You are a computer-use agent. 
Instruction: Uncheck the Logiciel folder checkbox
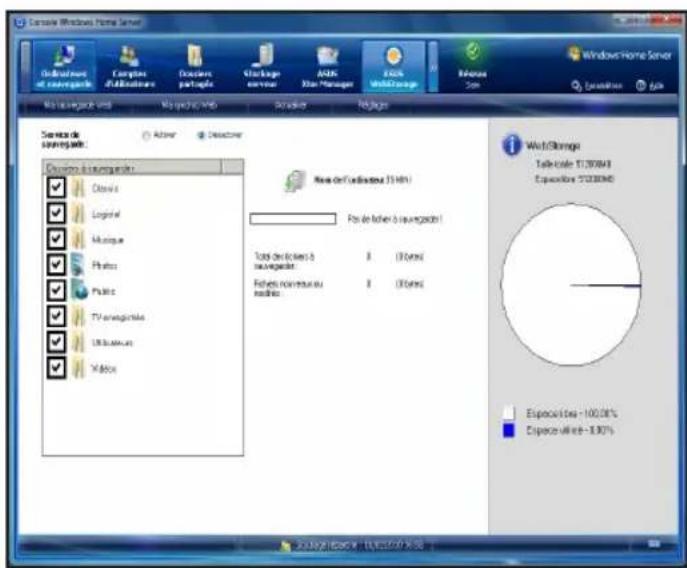pos(56,213)
